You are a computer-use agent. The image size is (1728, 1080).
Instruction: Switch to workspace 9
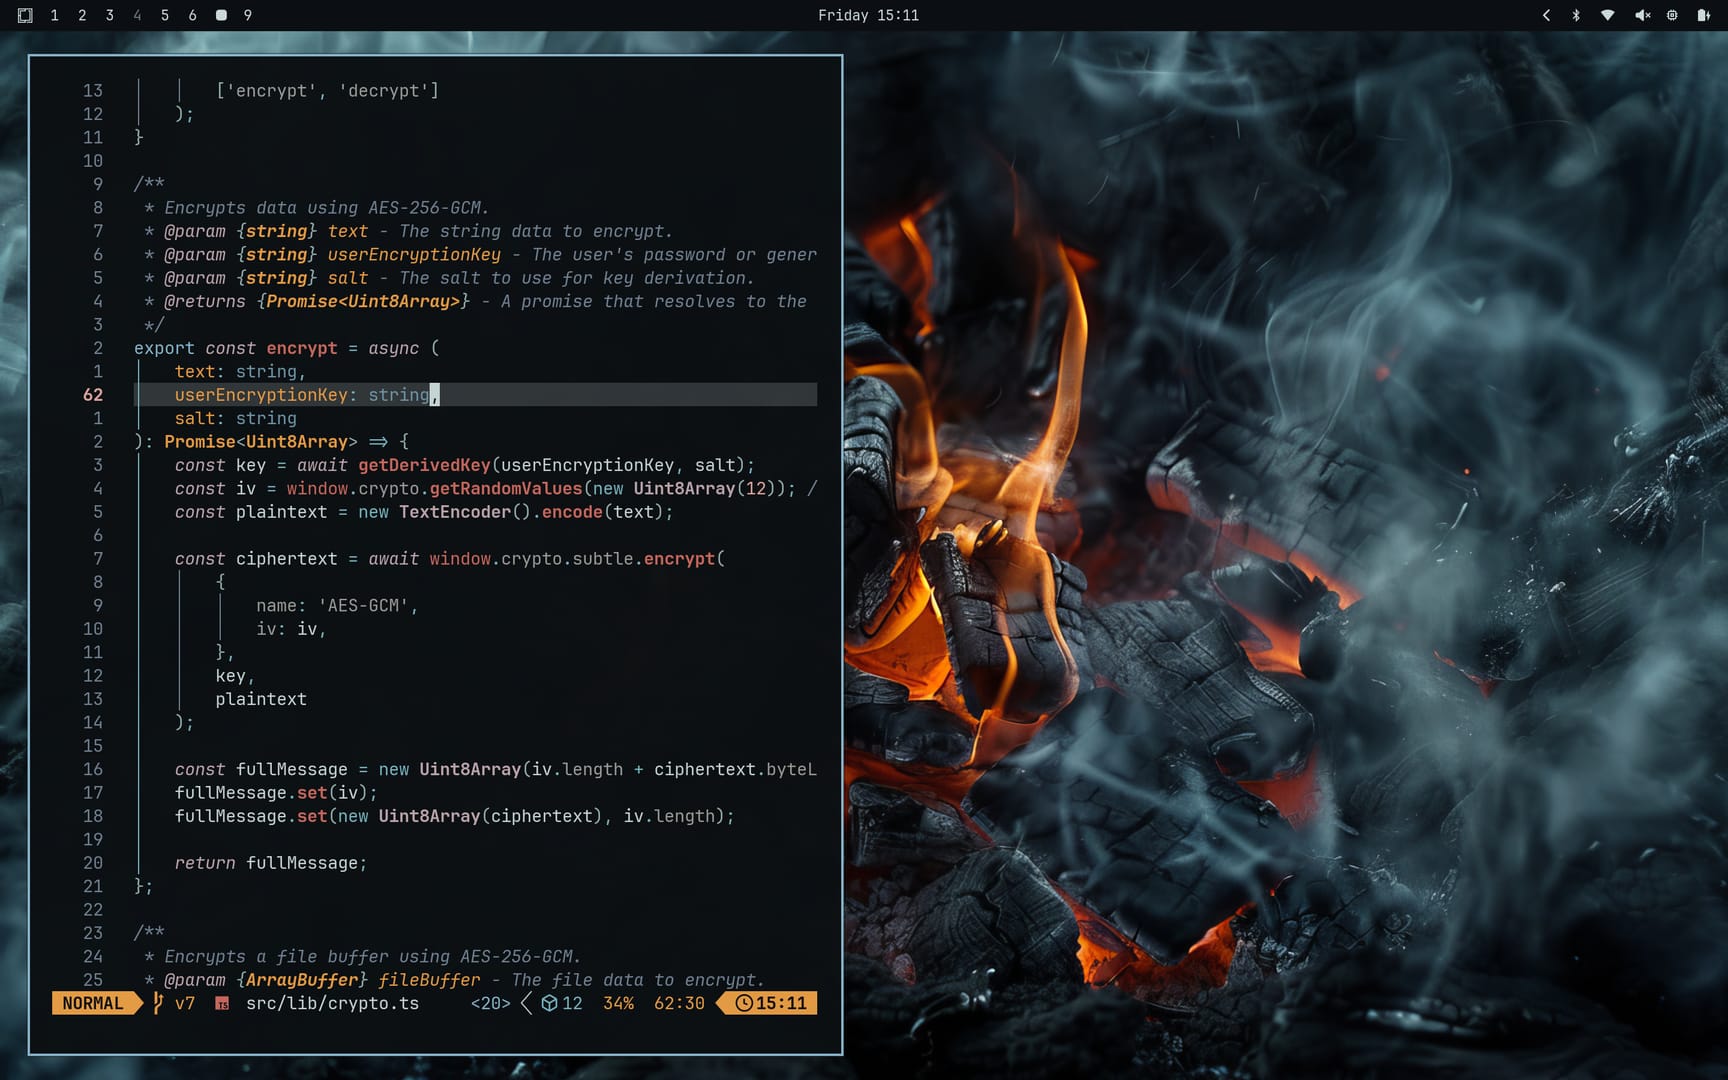248,15
